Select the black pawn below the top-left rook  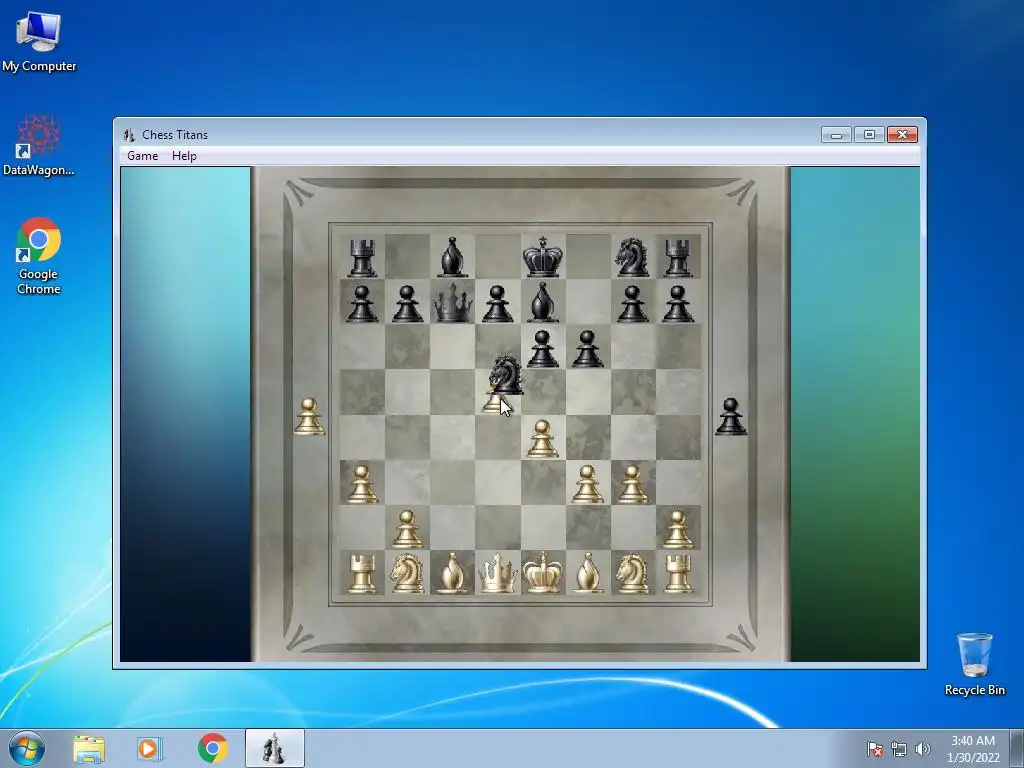point(362,304)
